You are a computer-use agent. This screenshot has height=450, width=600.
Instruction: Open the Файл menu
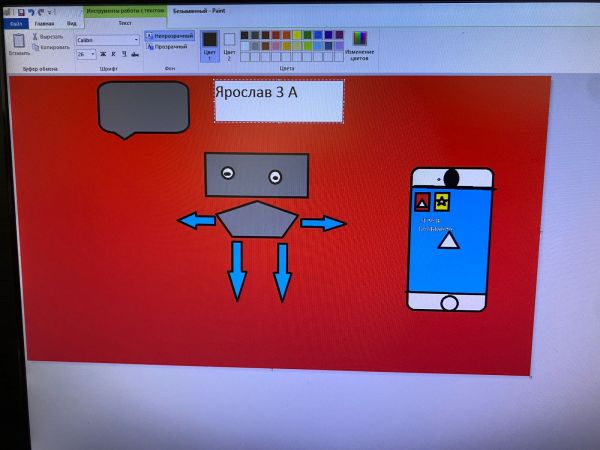[x=16, y=22]
